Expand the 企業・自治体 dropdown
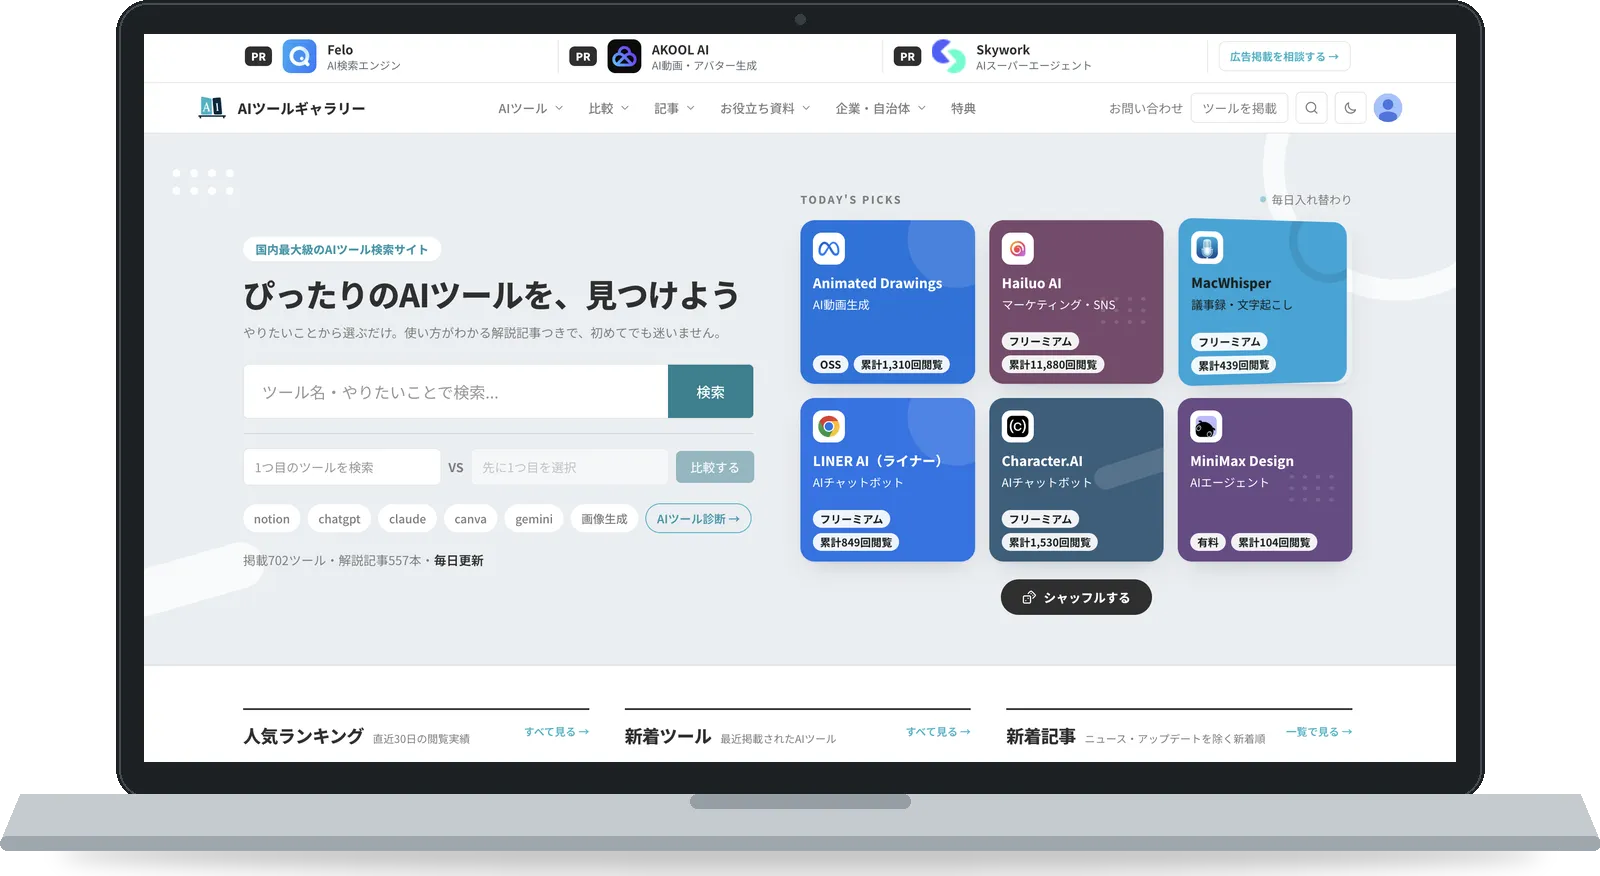This screenshot has height=876, width=1600. coord(881,108)
